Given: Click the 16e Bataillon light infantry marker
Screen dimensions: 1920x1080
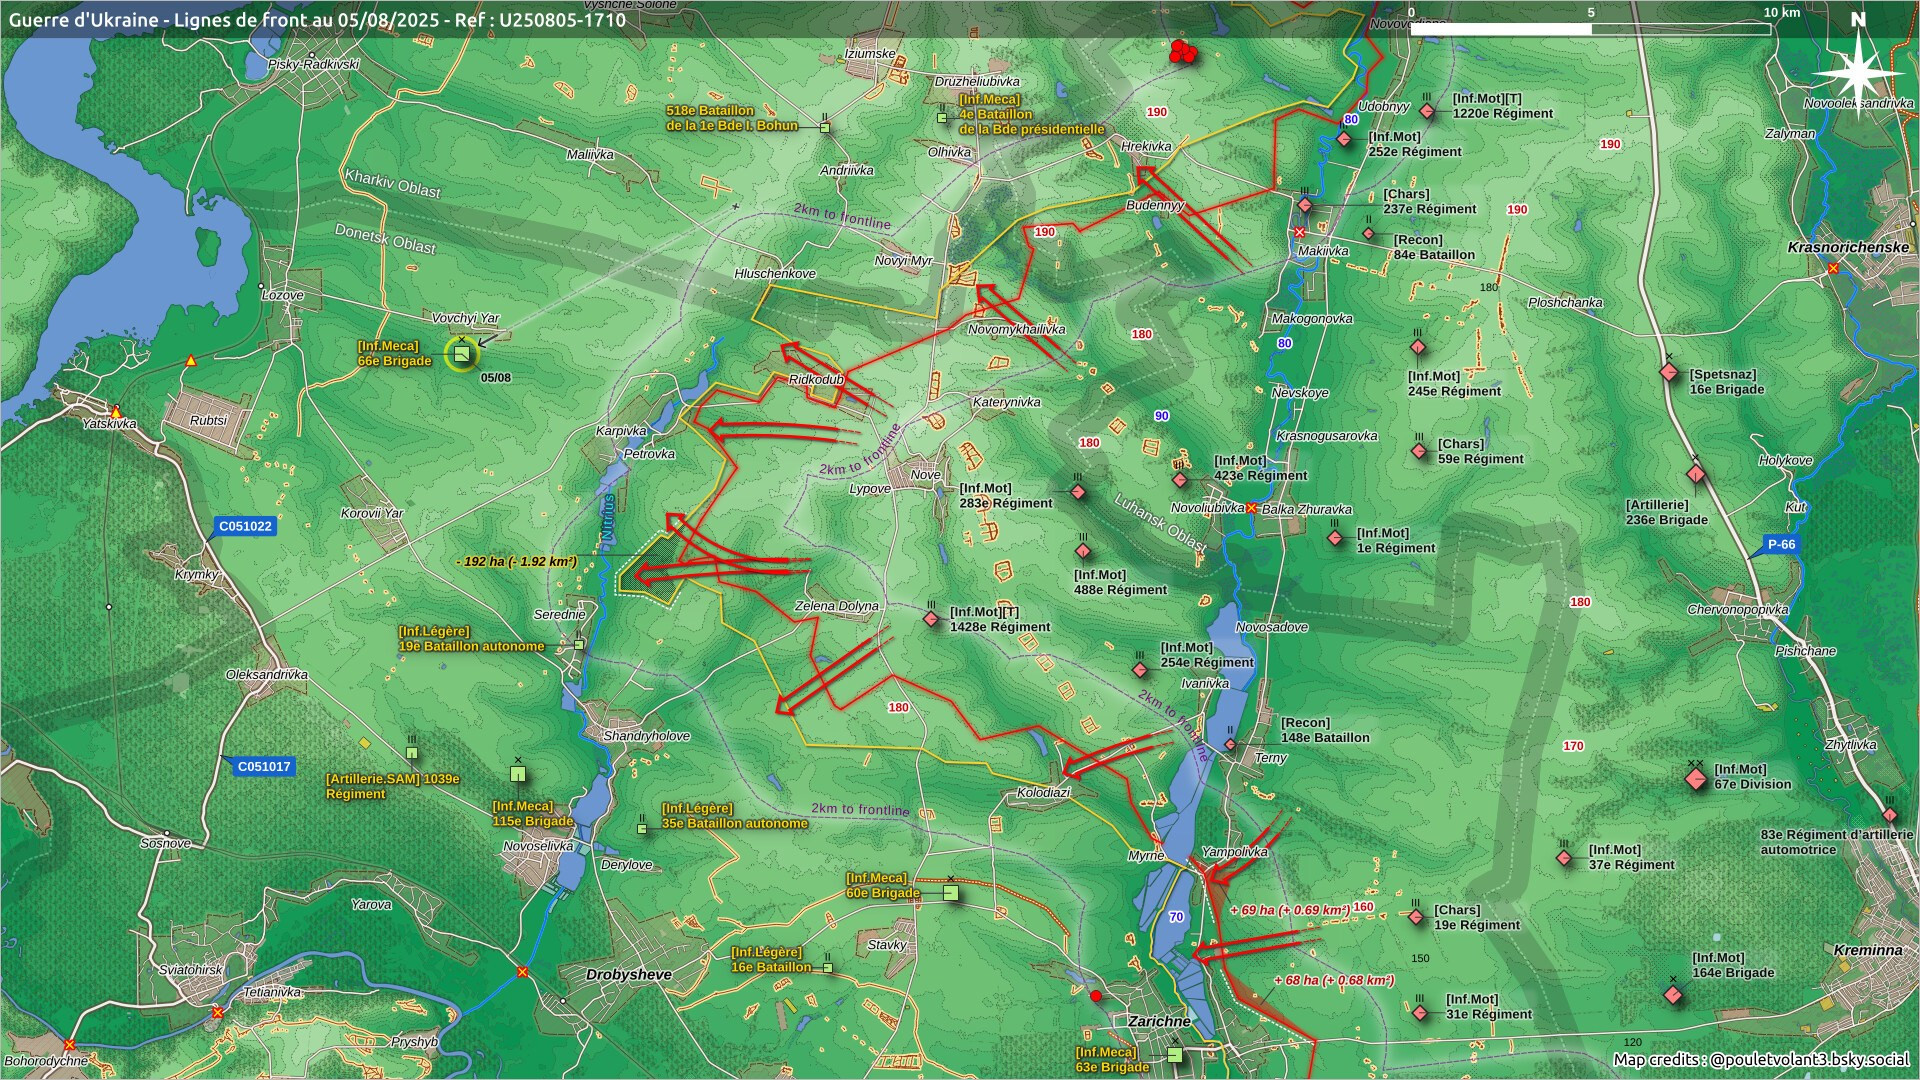Looking at the screenshot, I should (x=828, y=968).
